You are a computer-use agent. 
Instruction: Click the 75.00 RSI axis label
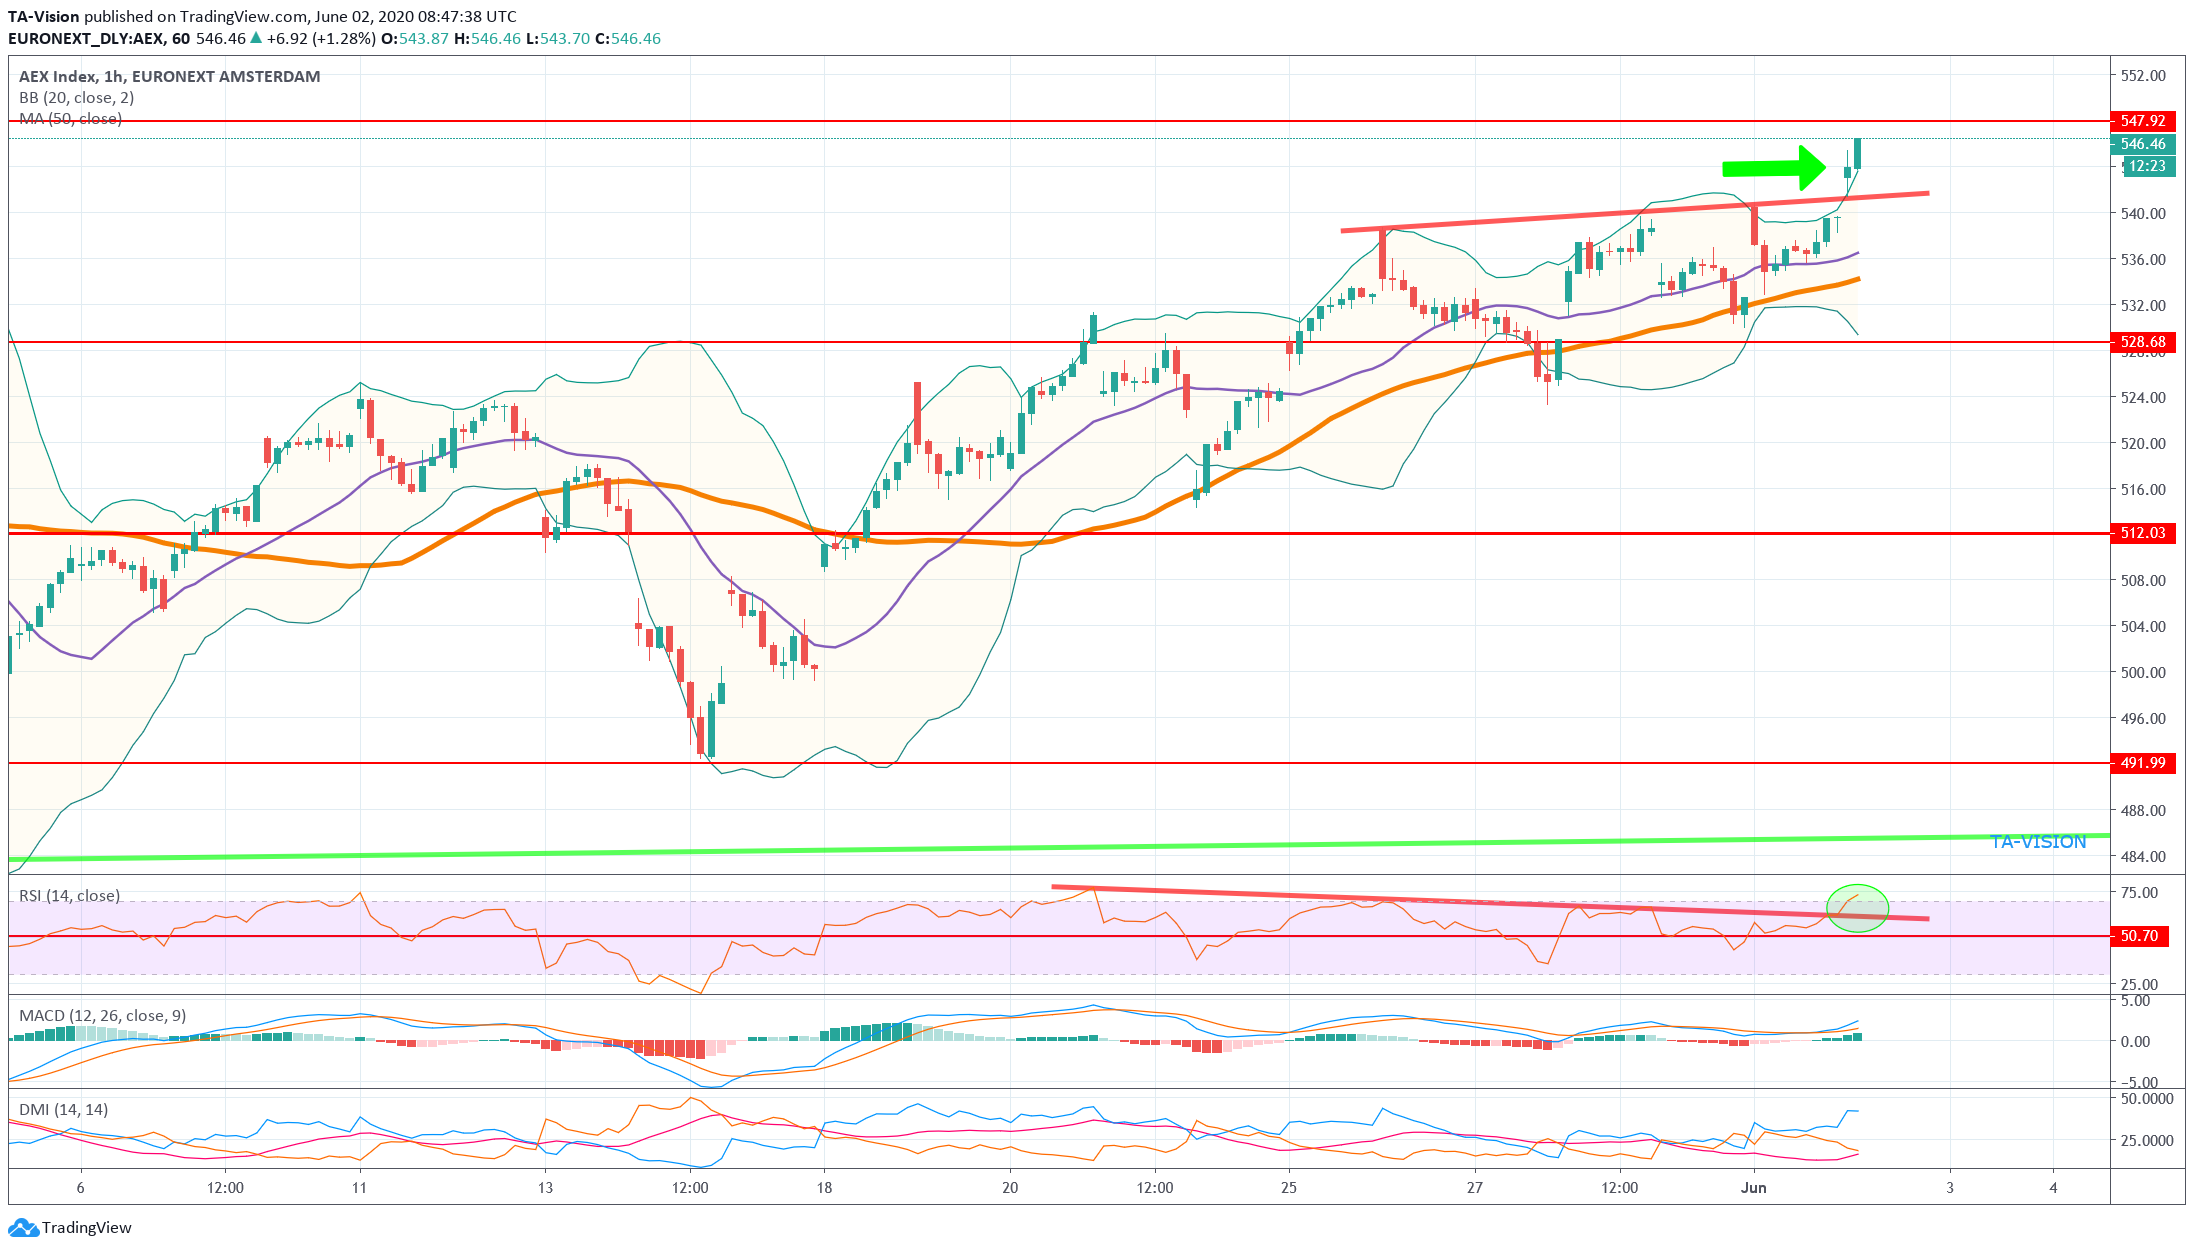pos(2140,893)
